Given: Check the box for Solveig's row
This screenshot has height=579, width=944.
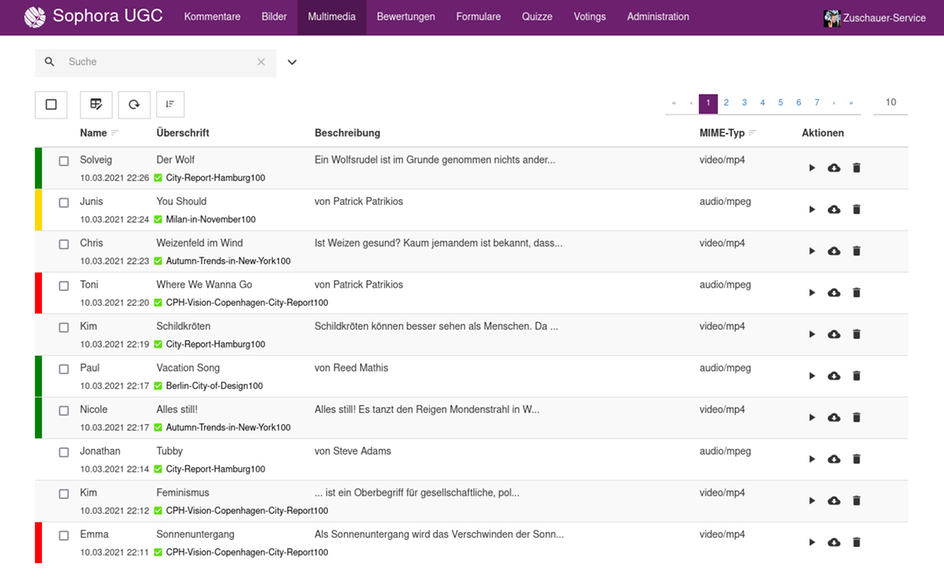Looking at the screenshot, I should pos(64,161).
